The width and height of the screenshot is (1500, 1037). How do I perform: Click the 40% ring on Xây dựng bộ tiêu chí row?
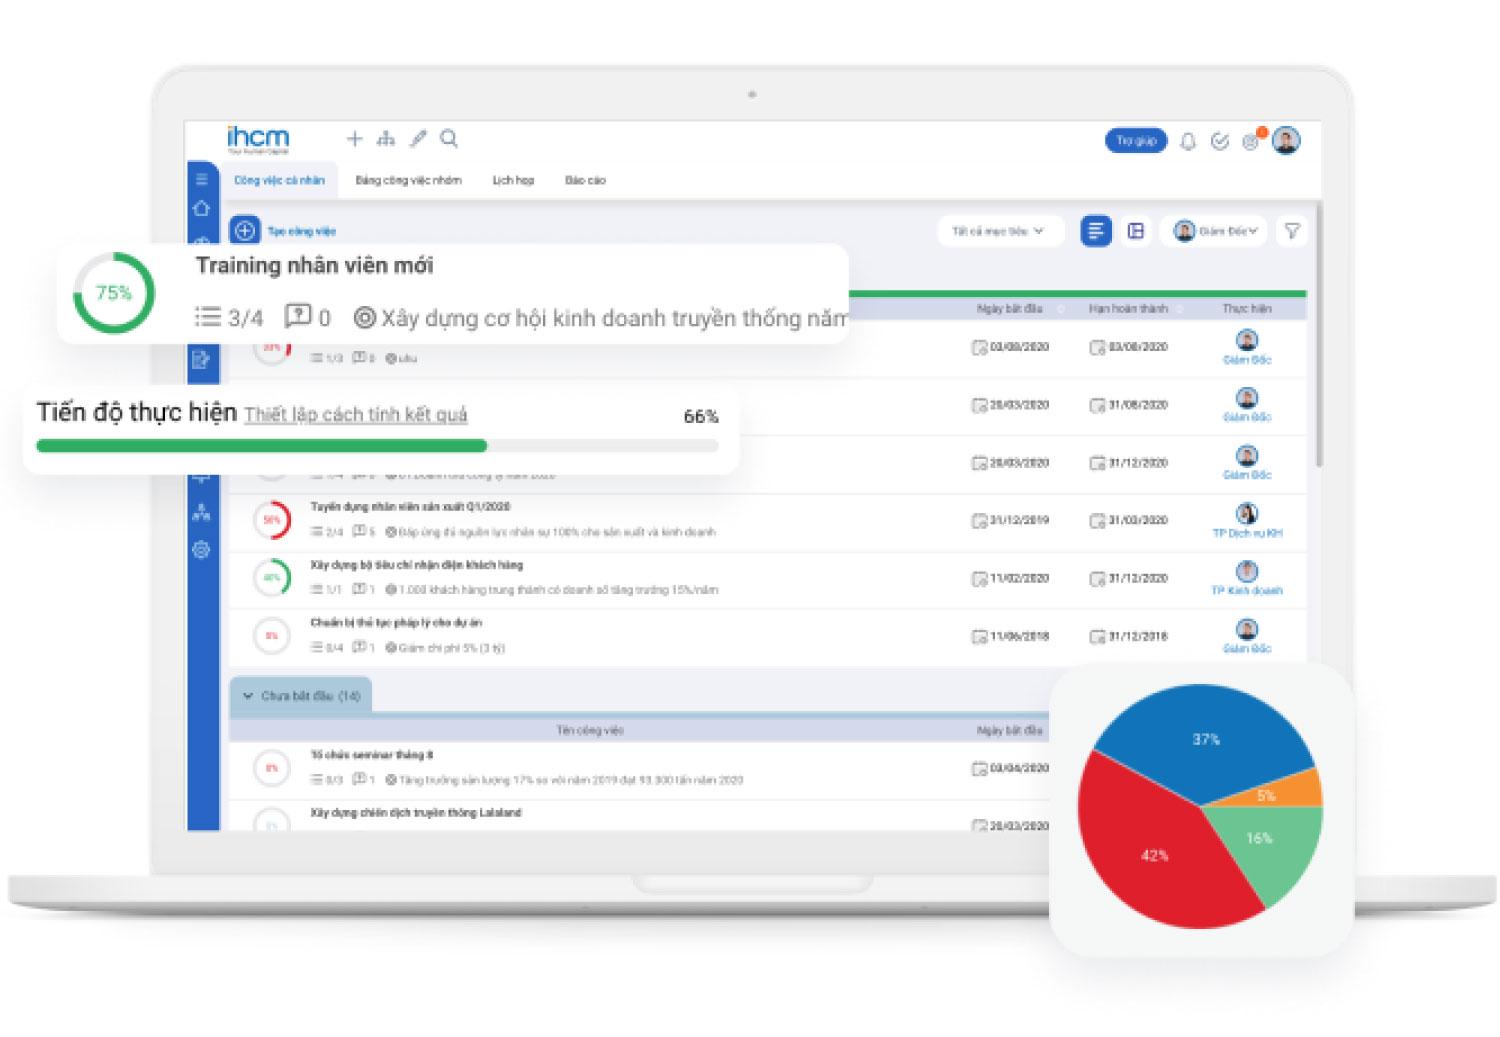point(272,578)
